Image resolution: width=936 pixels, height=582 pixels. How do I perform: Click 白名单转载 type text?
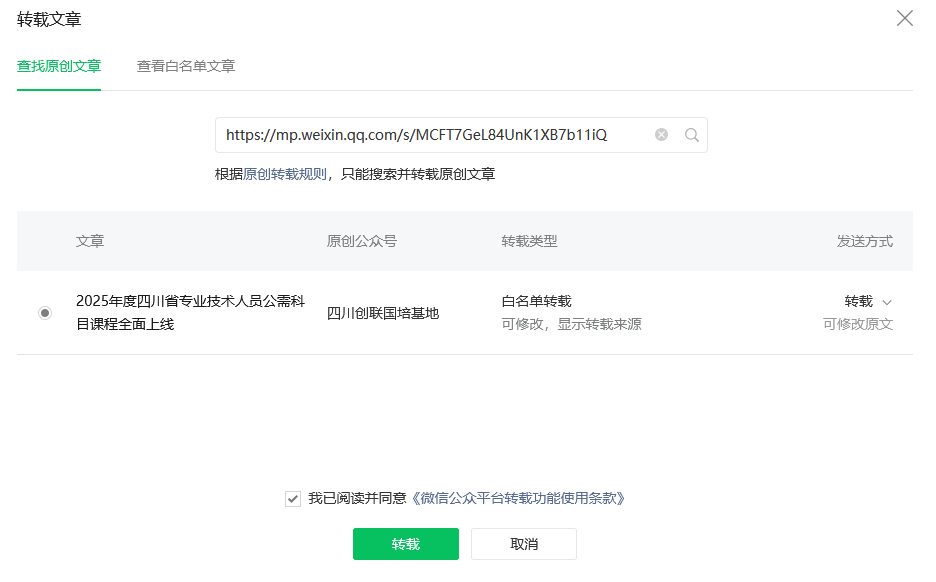[536, 301]
